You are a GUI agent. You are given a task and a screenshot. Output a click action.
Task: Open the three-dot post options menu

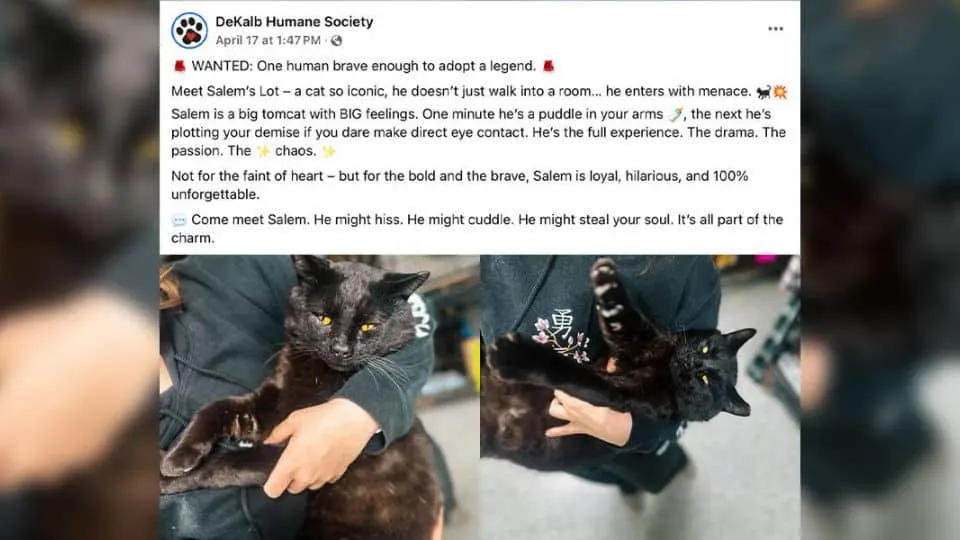(x=776, y=29)
